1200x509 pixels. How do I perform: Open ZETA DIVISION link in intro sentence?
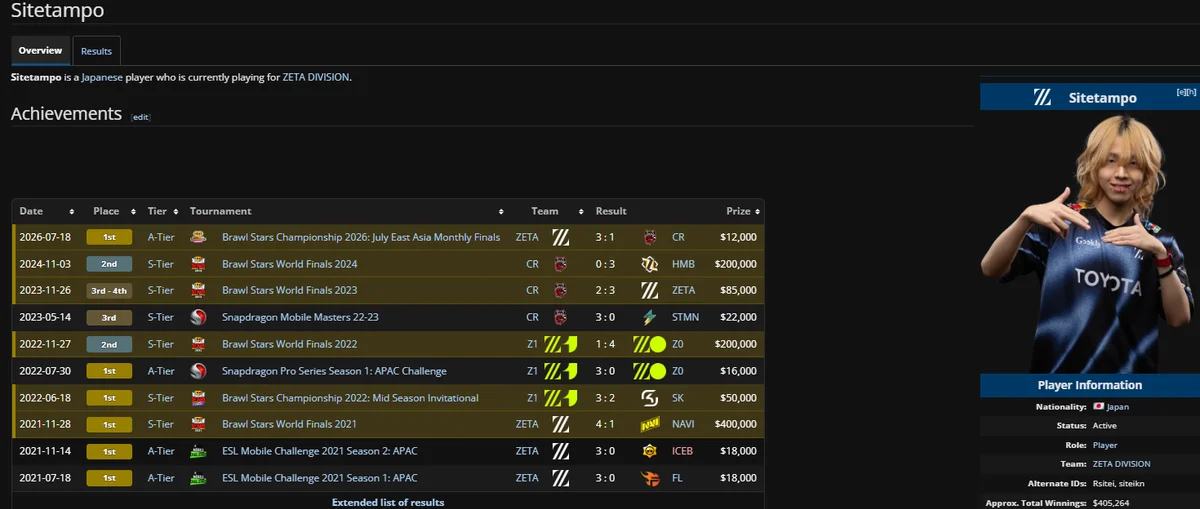pos(316,77)
